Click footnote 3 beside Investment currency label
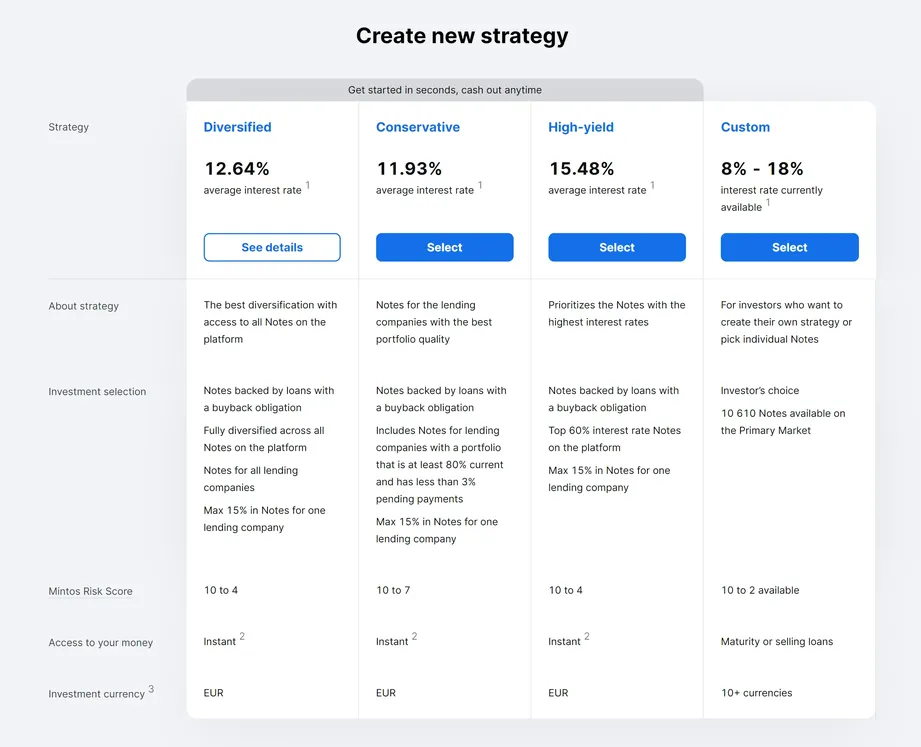The height and width of the screenshot is (747, 921). [x=151, y=688]
